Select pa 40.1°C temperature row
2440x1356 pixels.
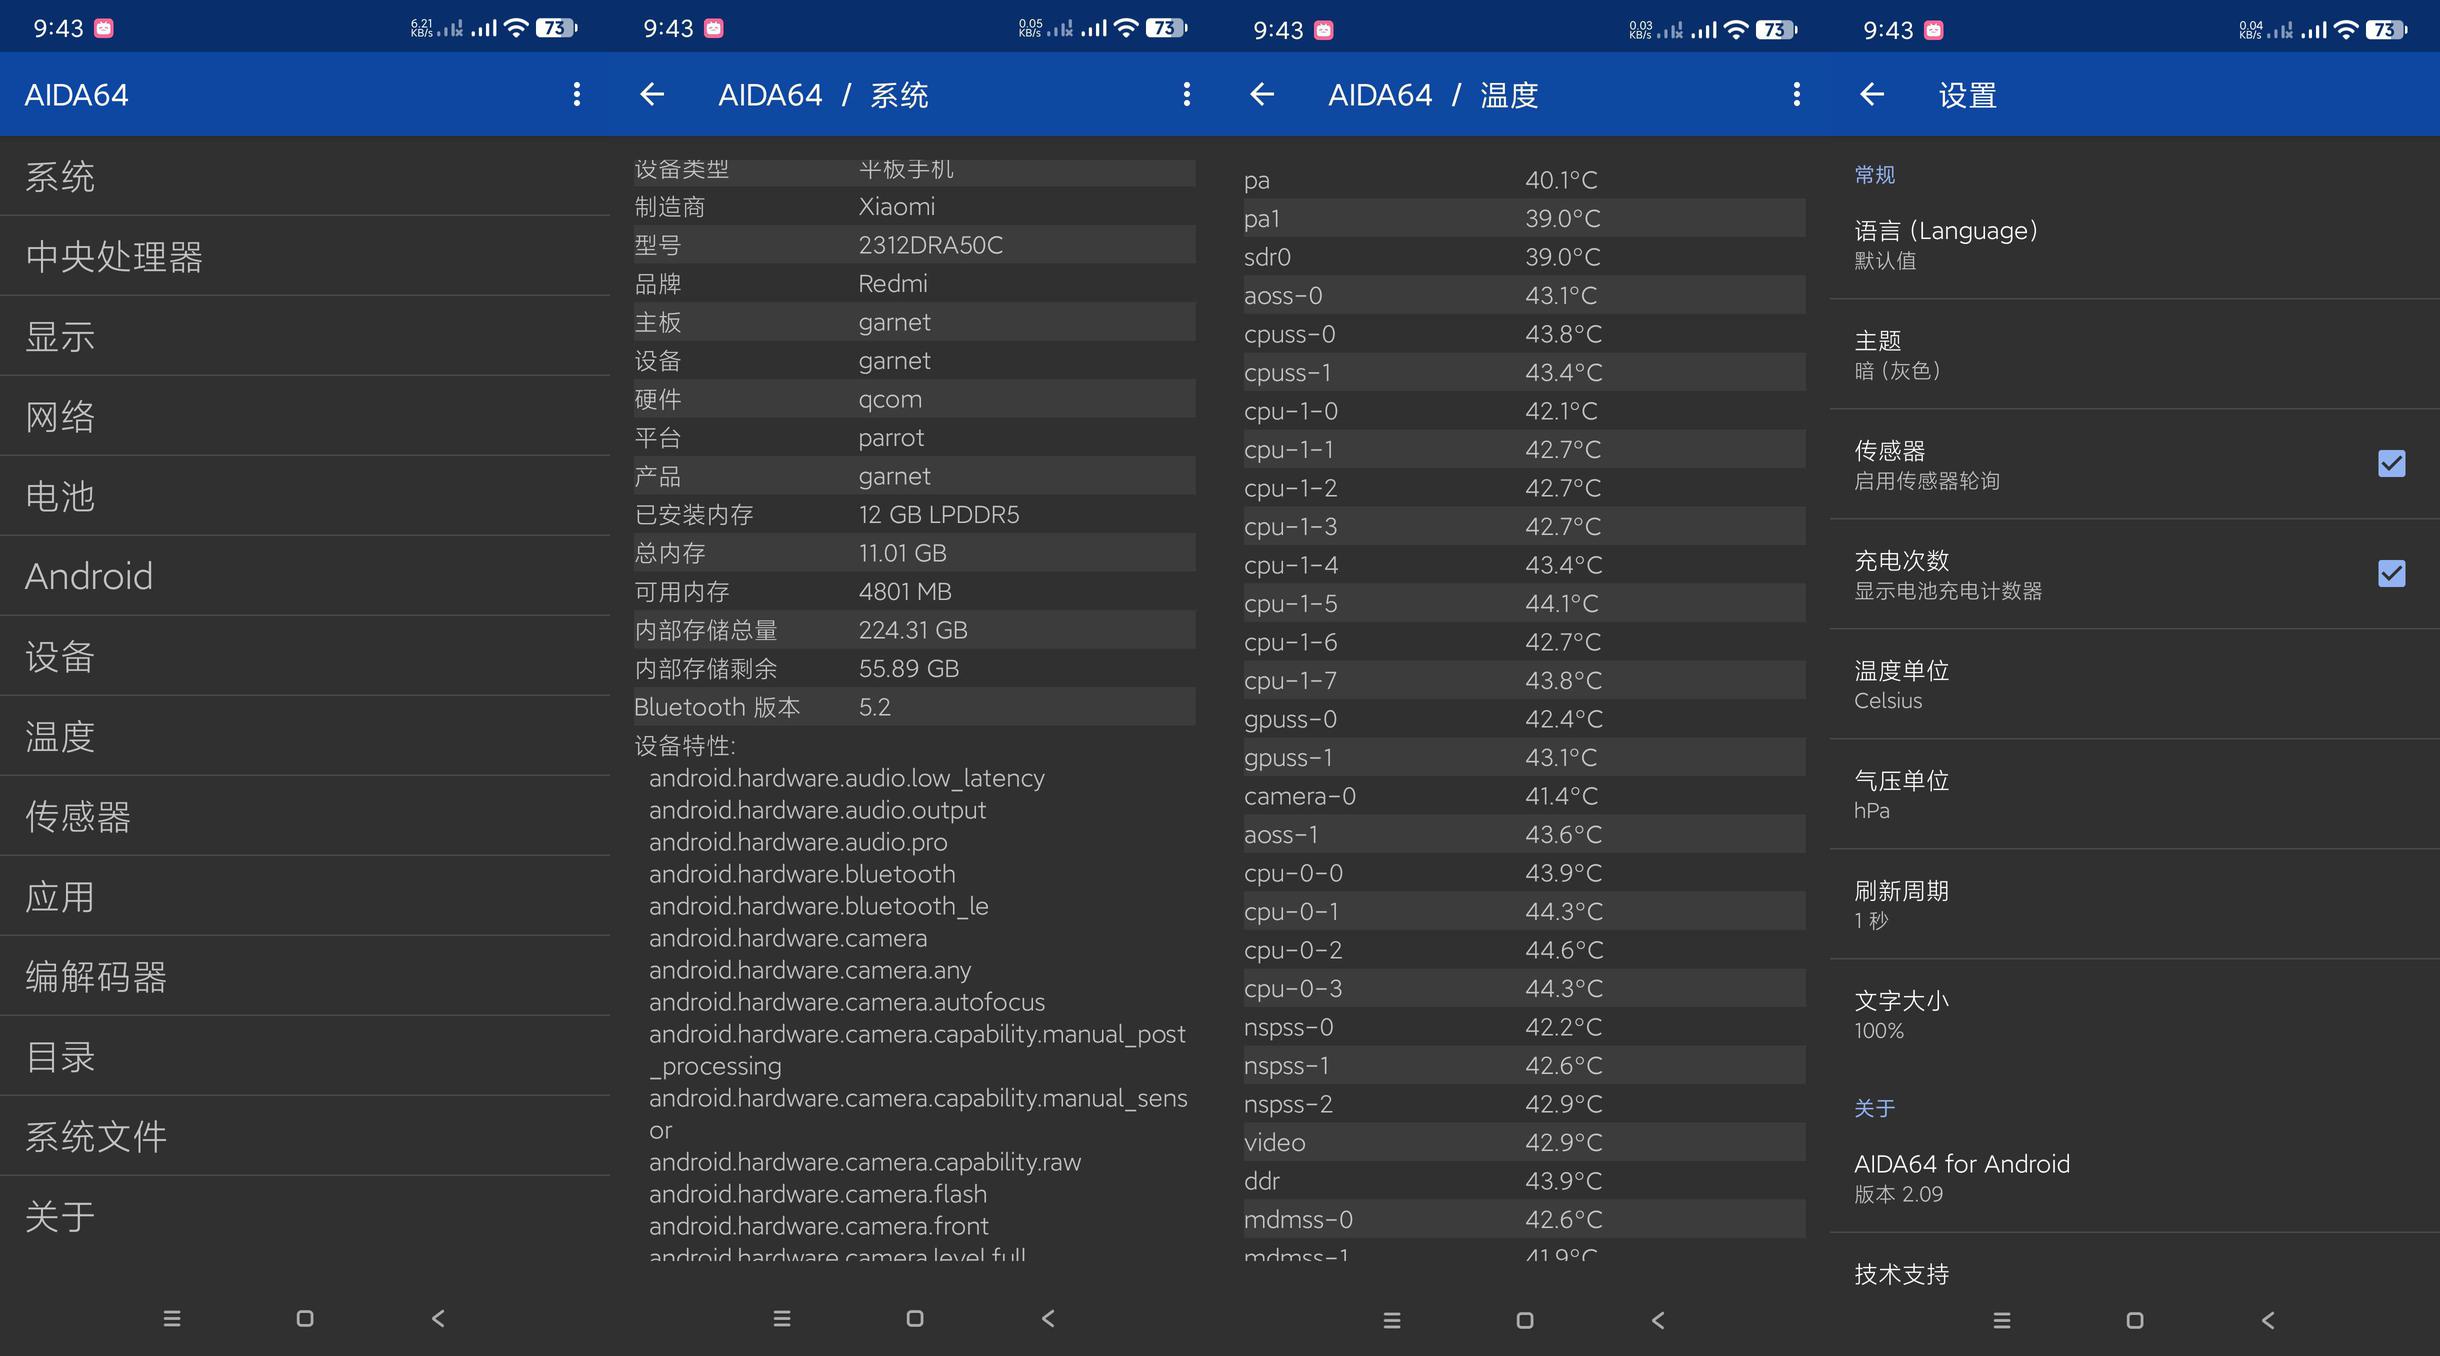click(1525, 180)
